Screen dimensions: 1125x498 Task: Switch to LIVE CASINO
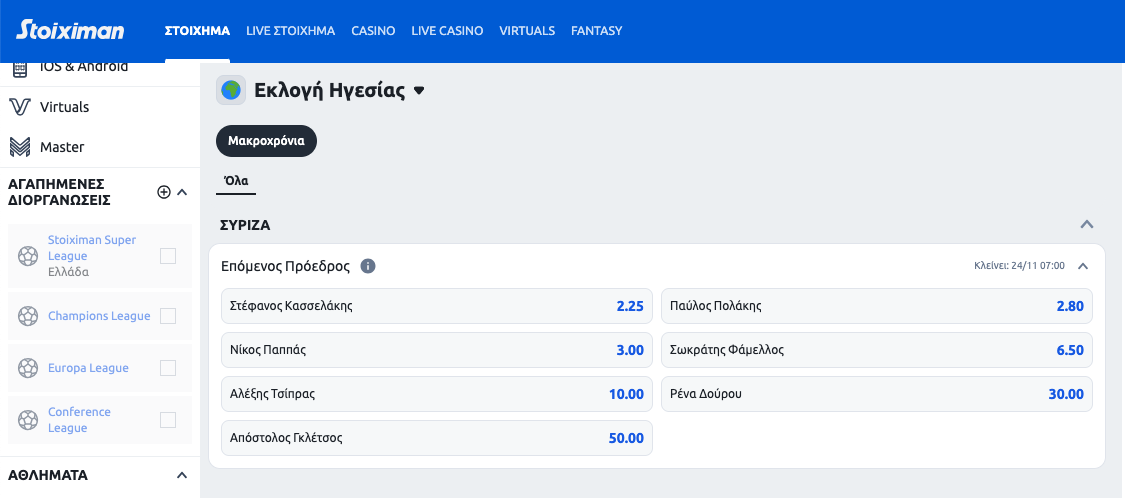click(x=447, y=31)
